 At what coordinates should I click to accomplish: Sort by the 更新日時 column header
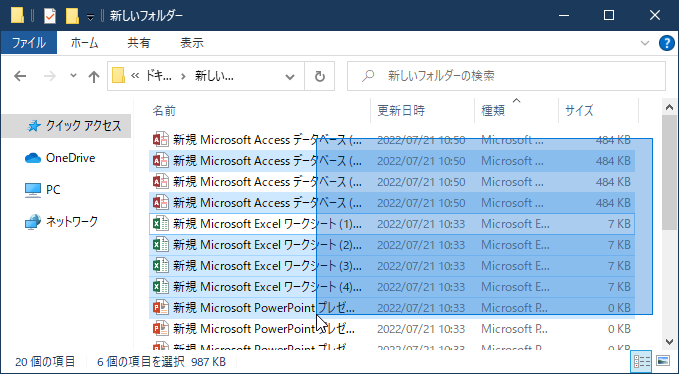tap(423, 111)
